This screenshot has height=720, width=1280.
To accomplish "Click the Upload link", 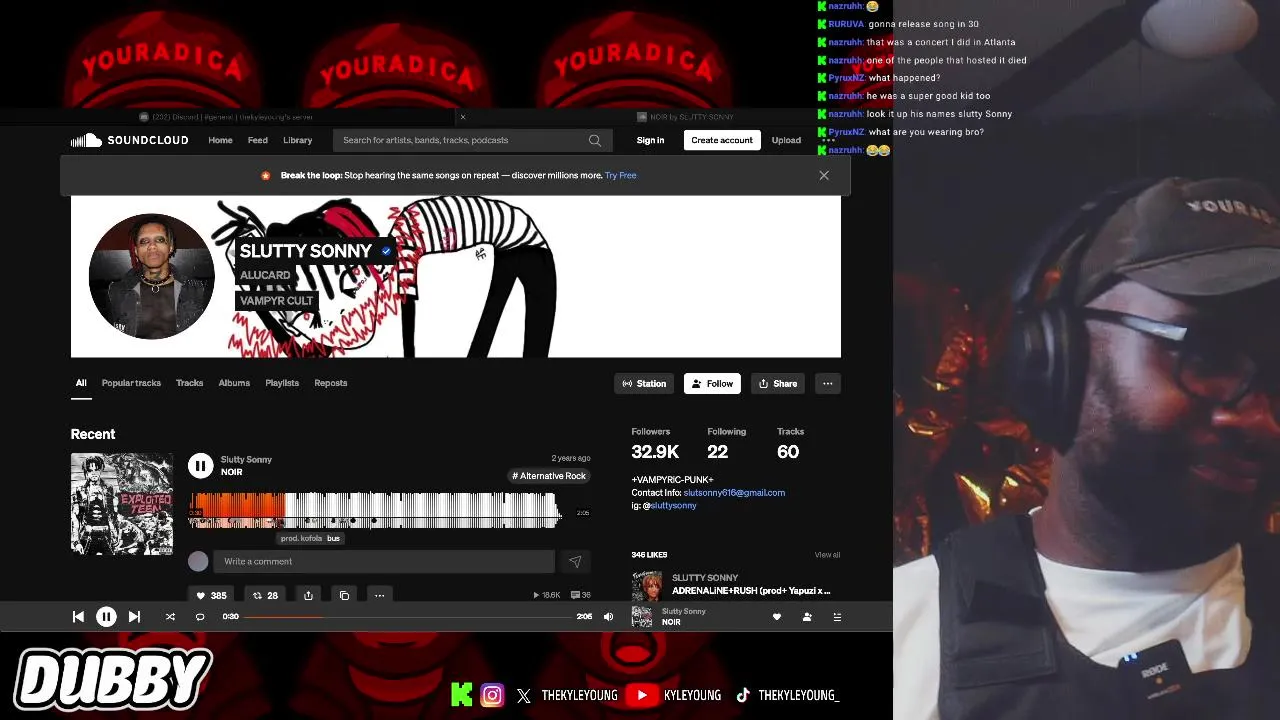I will click(x=786, y=140).
